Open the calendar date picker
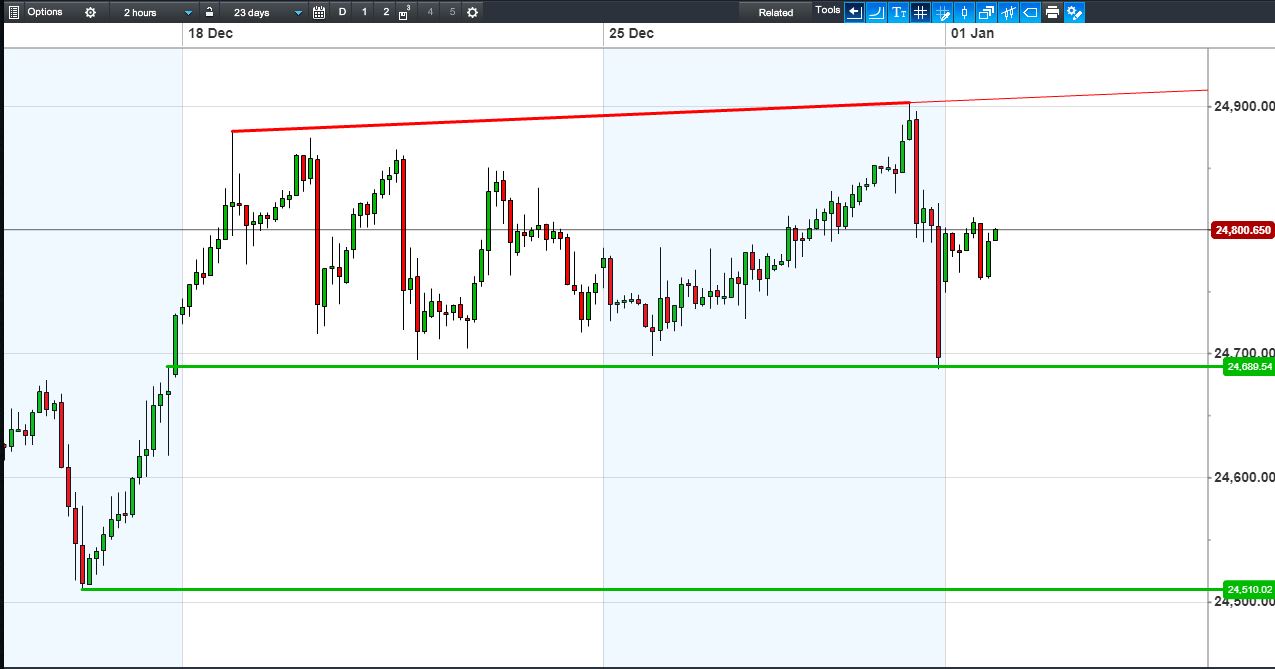1275x669 pixels. [319, 12]
